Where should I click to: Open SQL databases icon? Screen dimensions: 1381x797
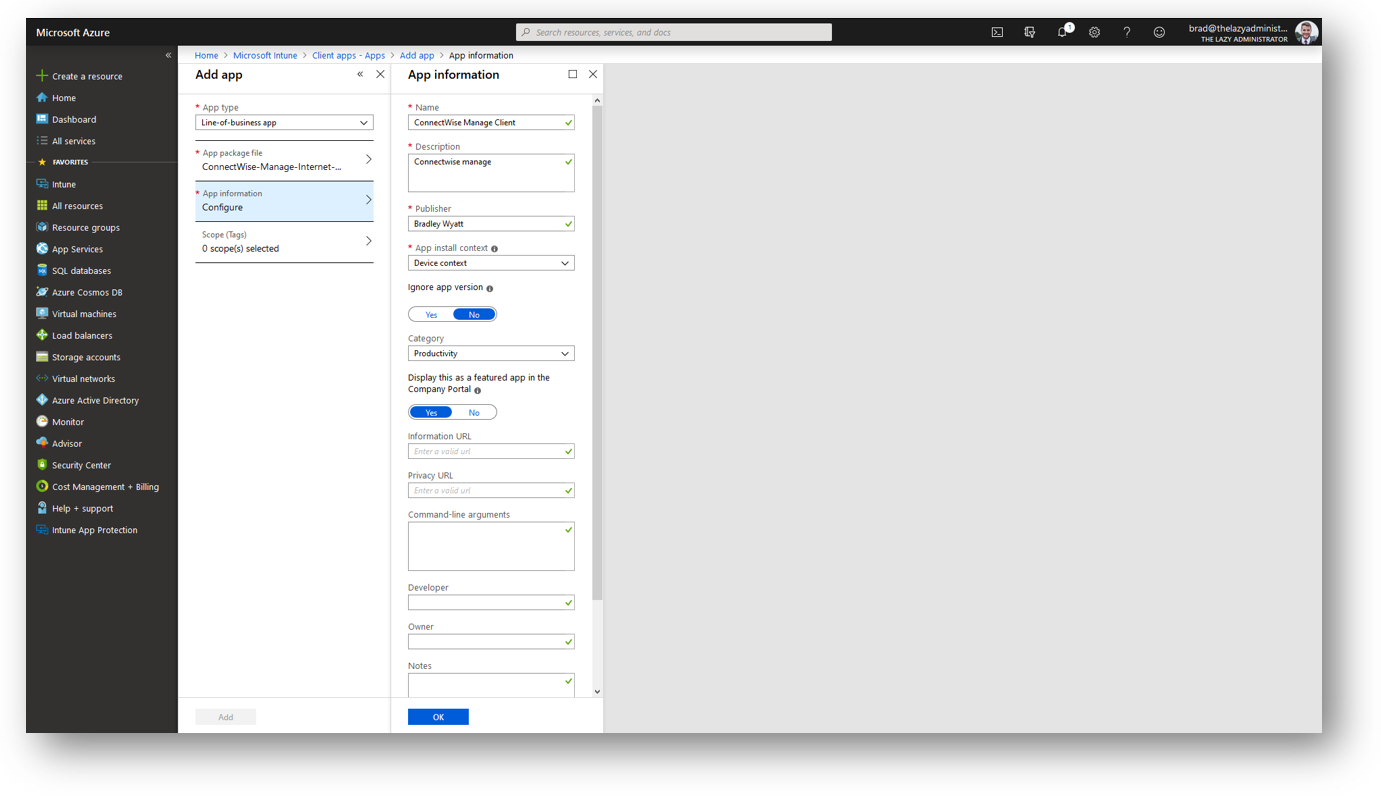(42, 270)
